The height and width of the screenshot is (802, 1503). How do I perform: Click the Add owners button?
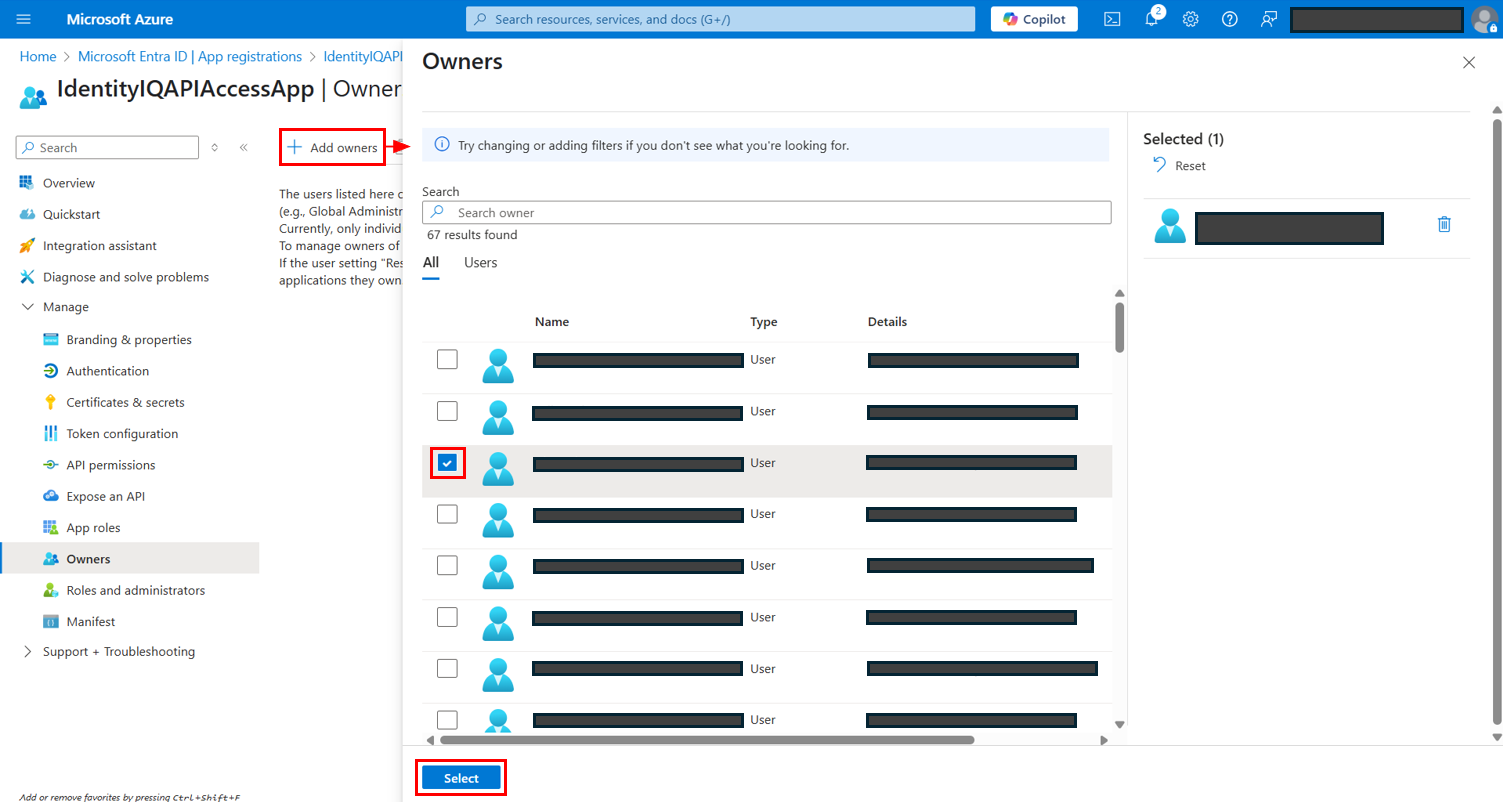pyautogui.click(x=333, y=148)
